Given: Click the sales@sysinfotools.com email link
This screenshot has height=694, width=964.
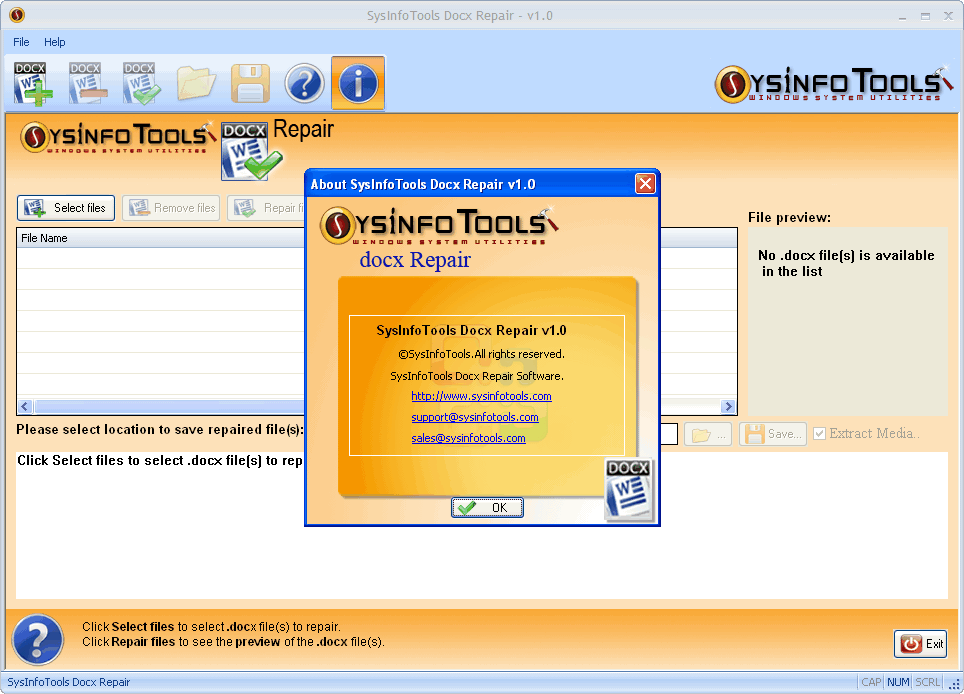Looking at the screenshot, I should 468,438.
